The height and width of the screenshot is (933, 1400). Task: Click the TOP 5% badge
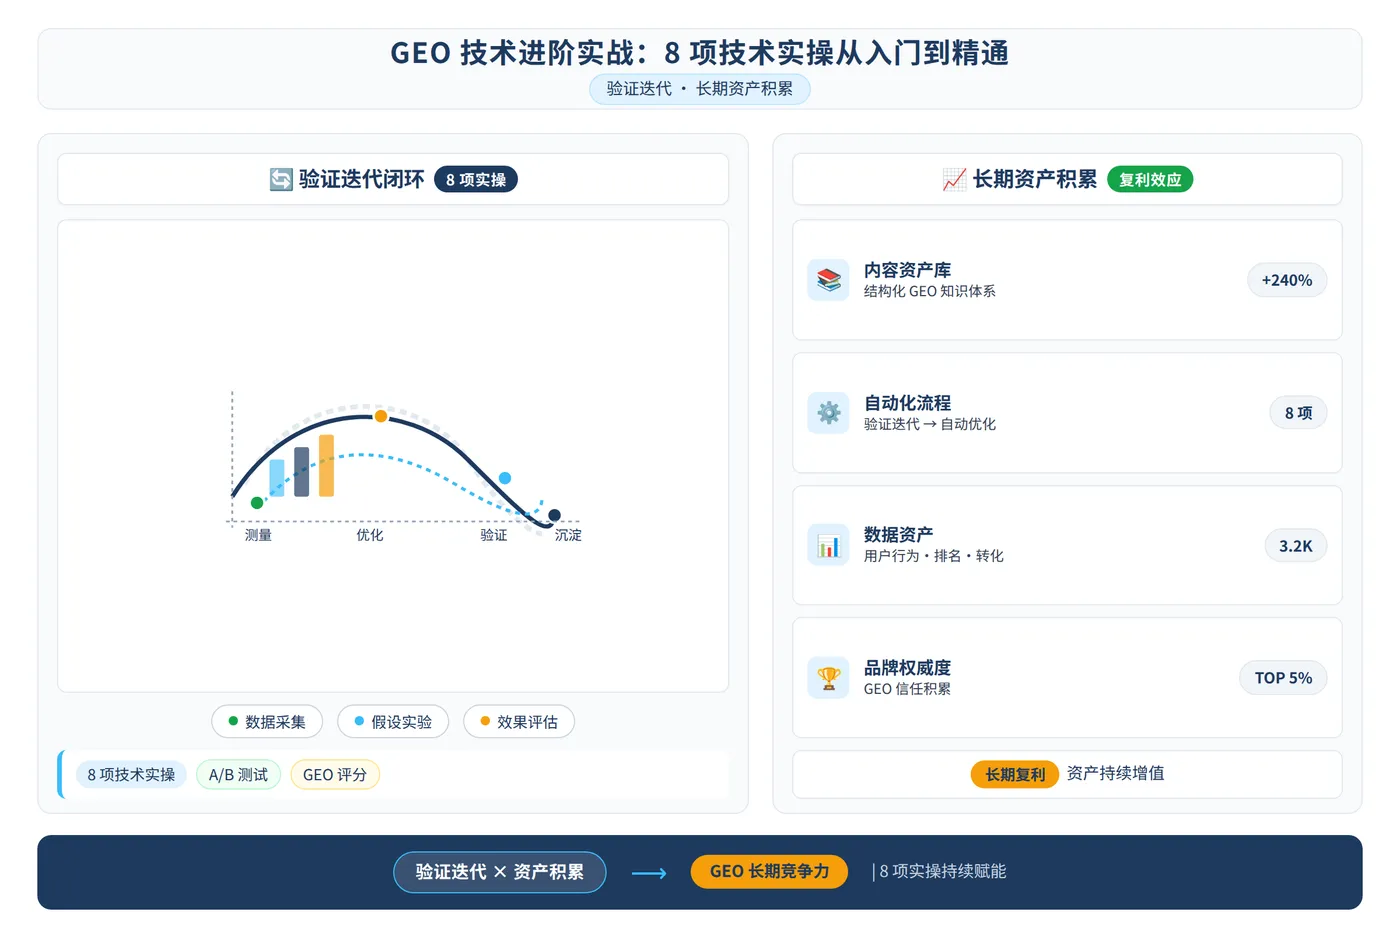click(x=1284, y=678)
